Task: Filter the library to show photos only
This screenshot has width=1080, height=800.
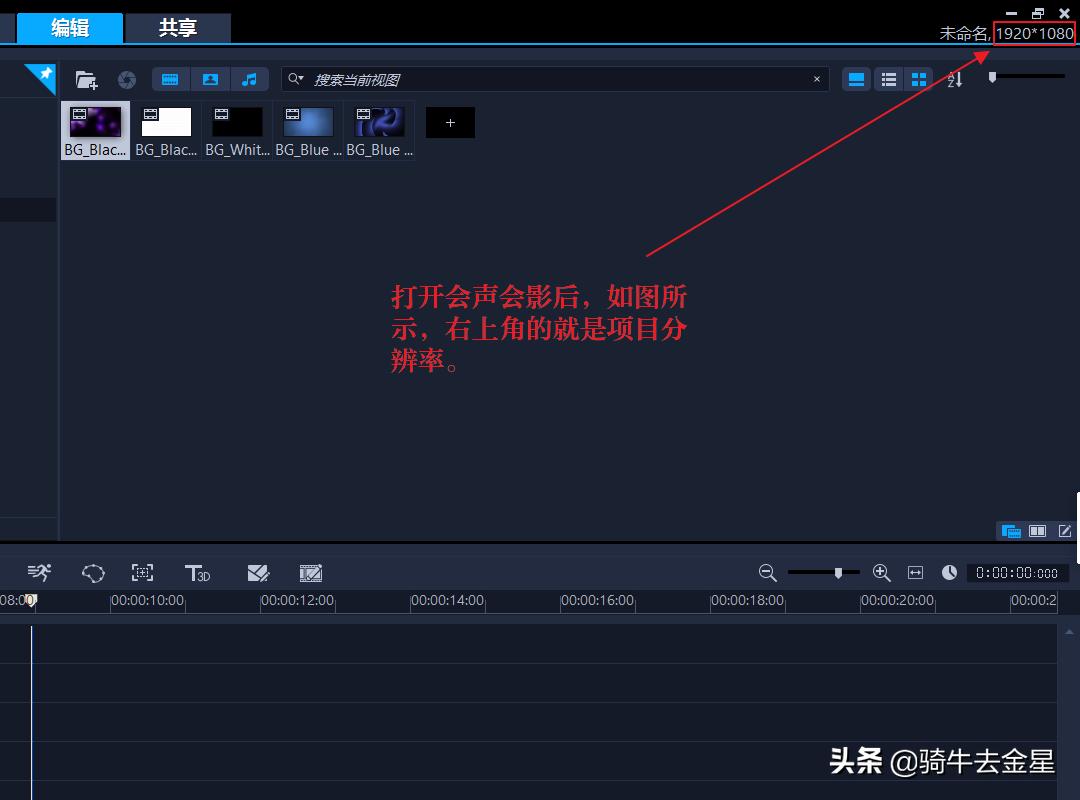Action: [210, 79]
